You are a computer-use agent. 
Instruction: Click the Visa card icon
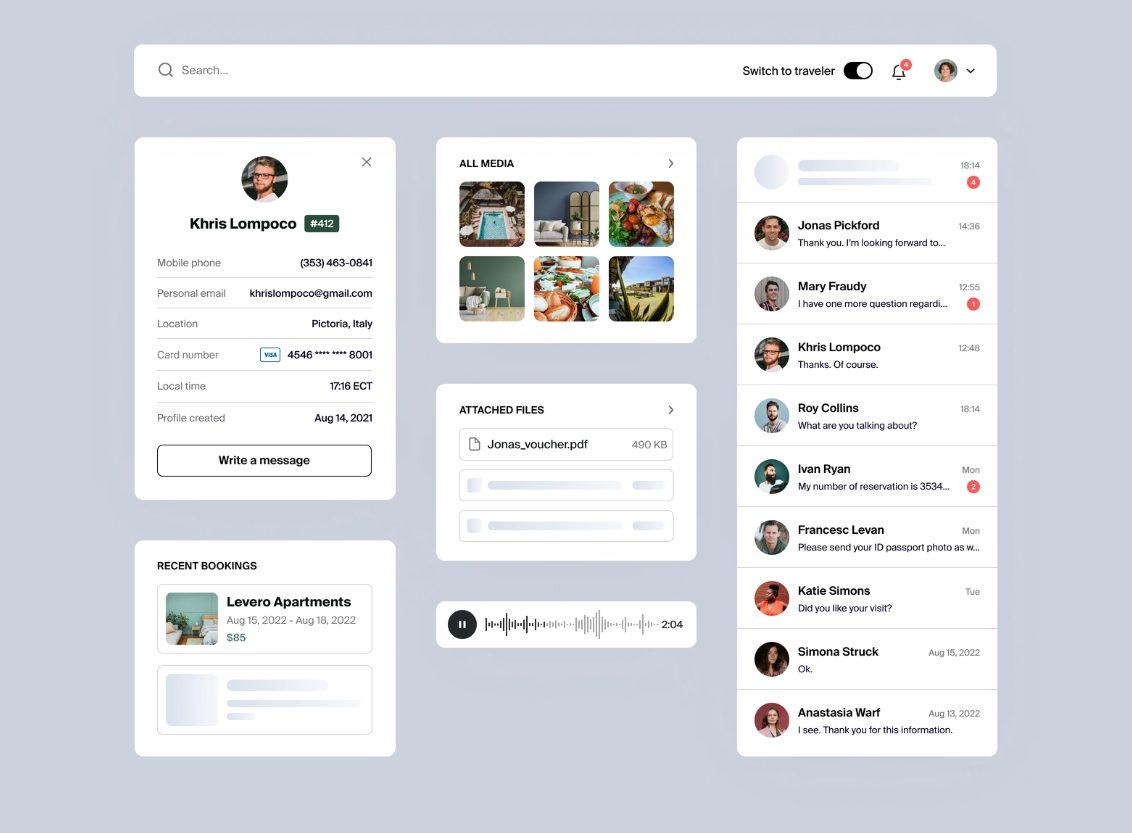[270, 354]
